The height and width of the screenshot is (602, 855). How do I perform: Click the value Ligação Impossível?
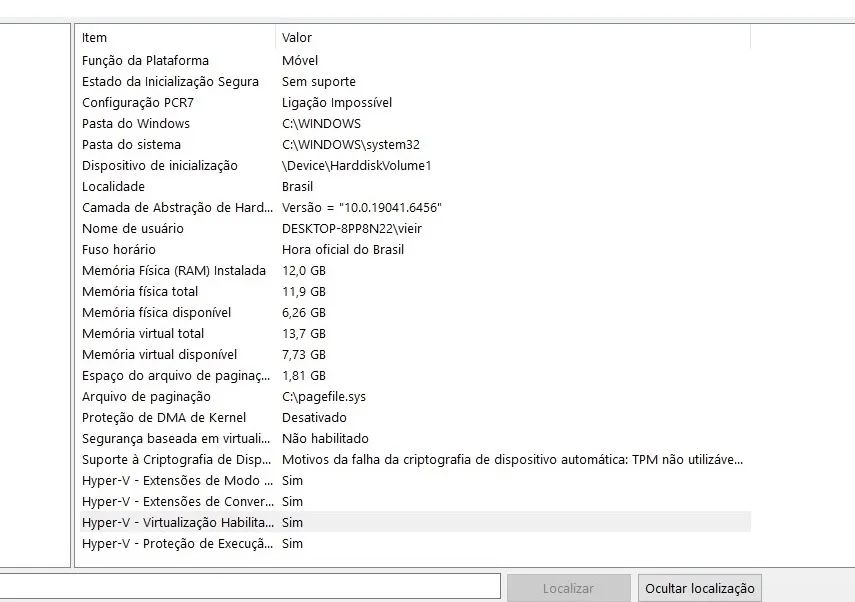click(x=336, y=103)
